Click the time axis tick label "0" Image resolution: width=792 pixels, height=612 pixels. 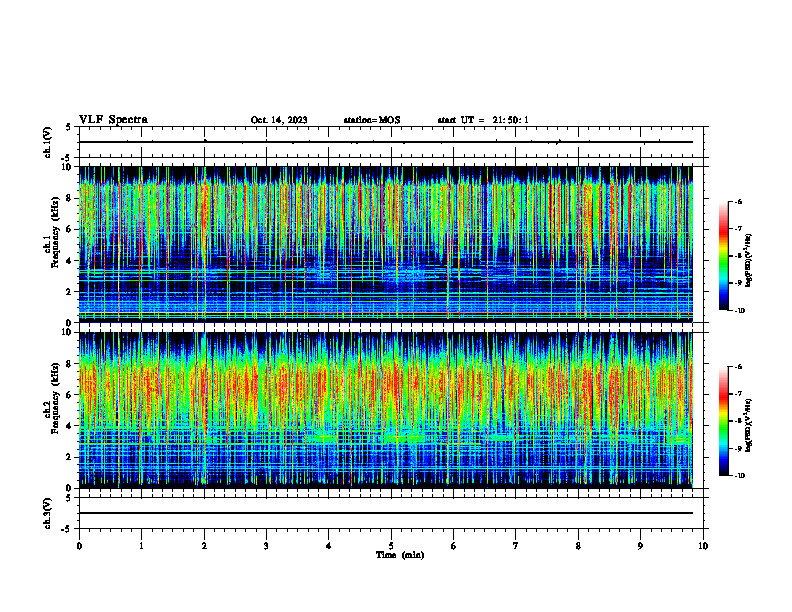pyautogui.click(x=79, y=546)
